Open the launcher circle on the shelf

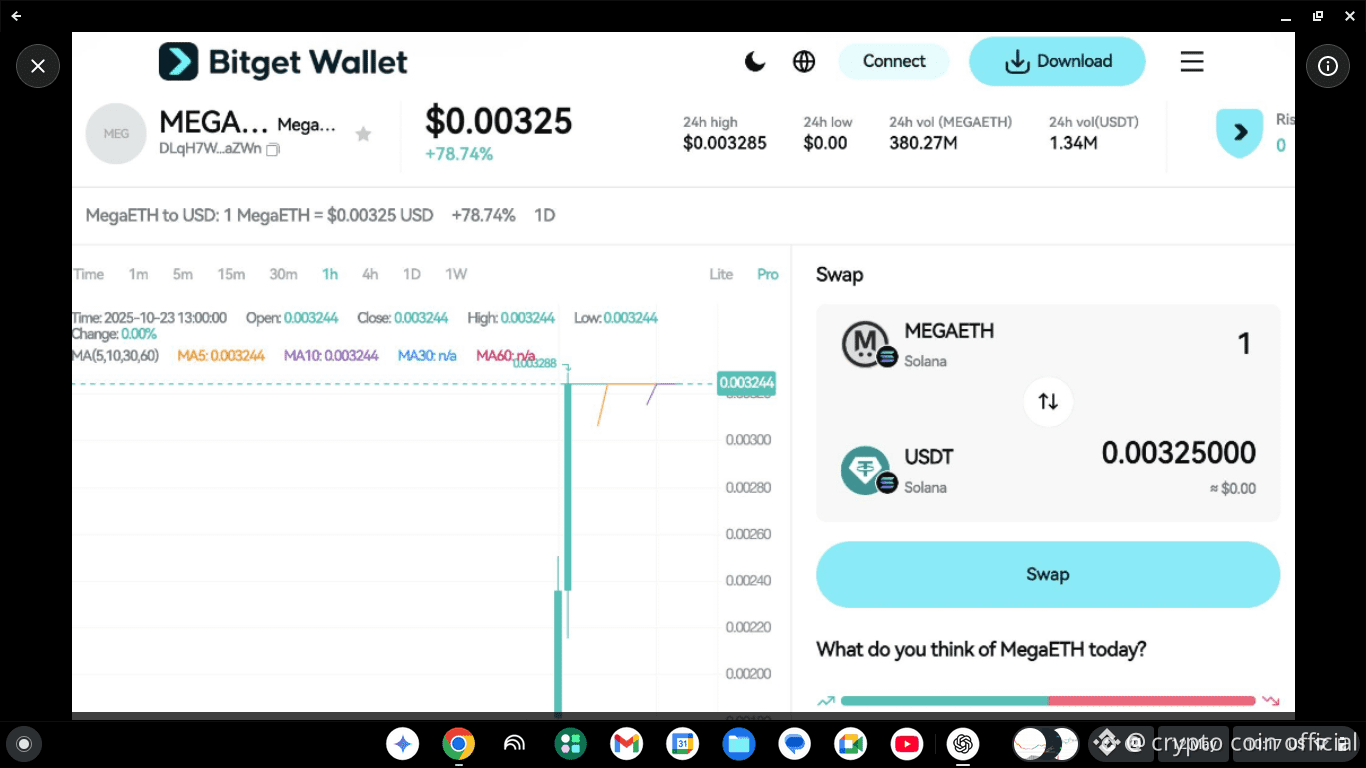coord(24,743)
